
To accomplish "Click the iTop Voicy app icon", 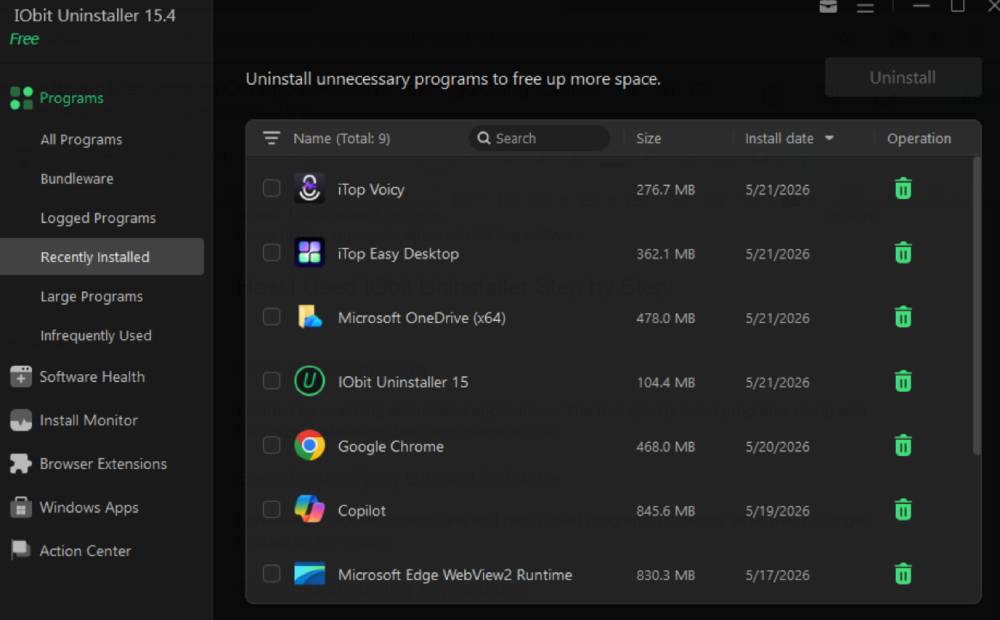I will pyautogui.click(x=309, y=189).
